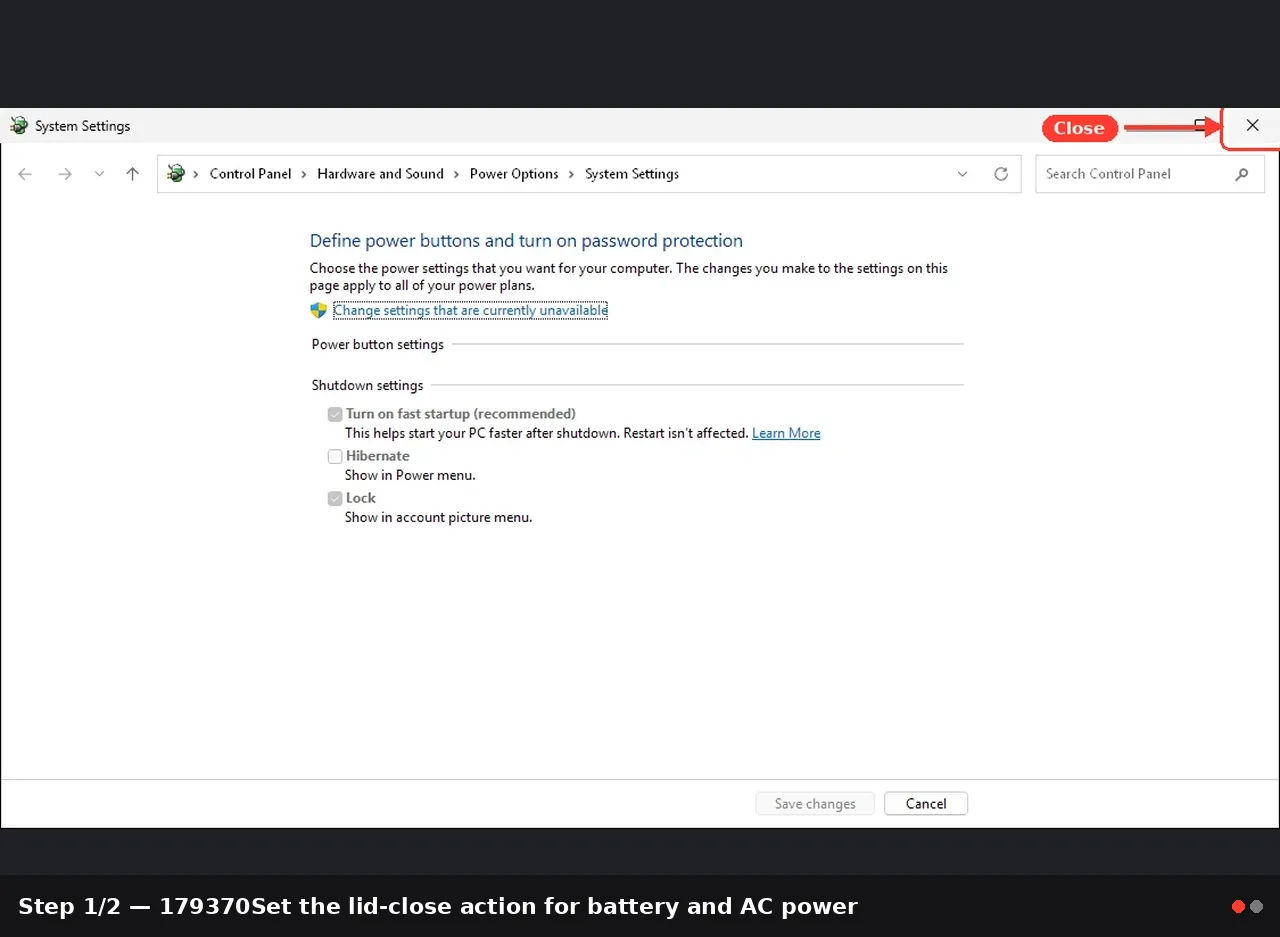Toggle the Lock checkbox
This screenshot has height=937, width=1280.
(335, 498)
